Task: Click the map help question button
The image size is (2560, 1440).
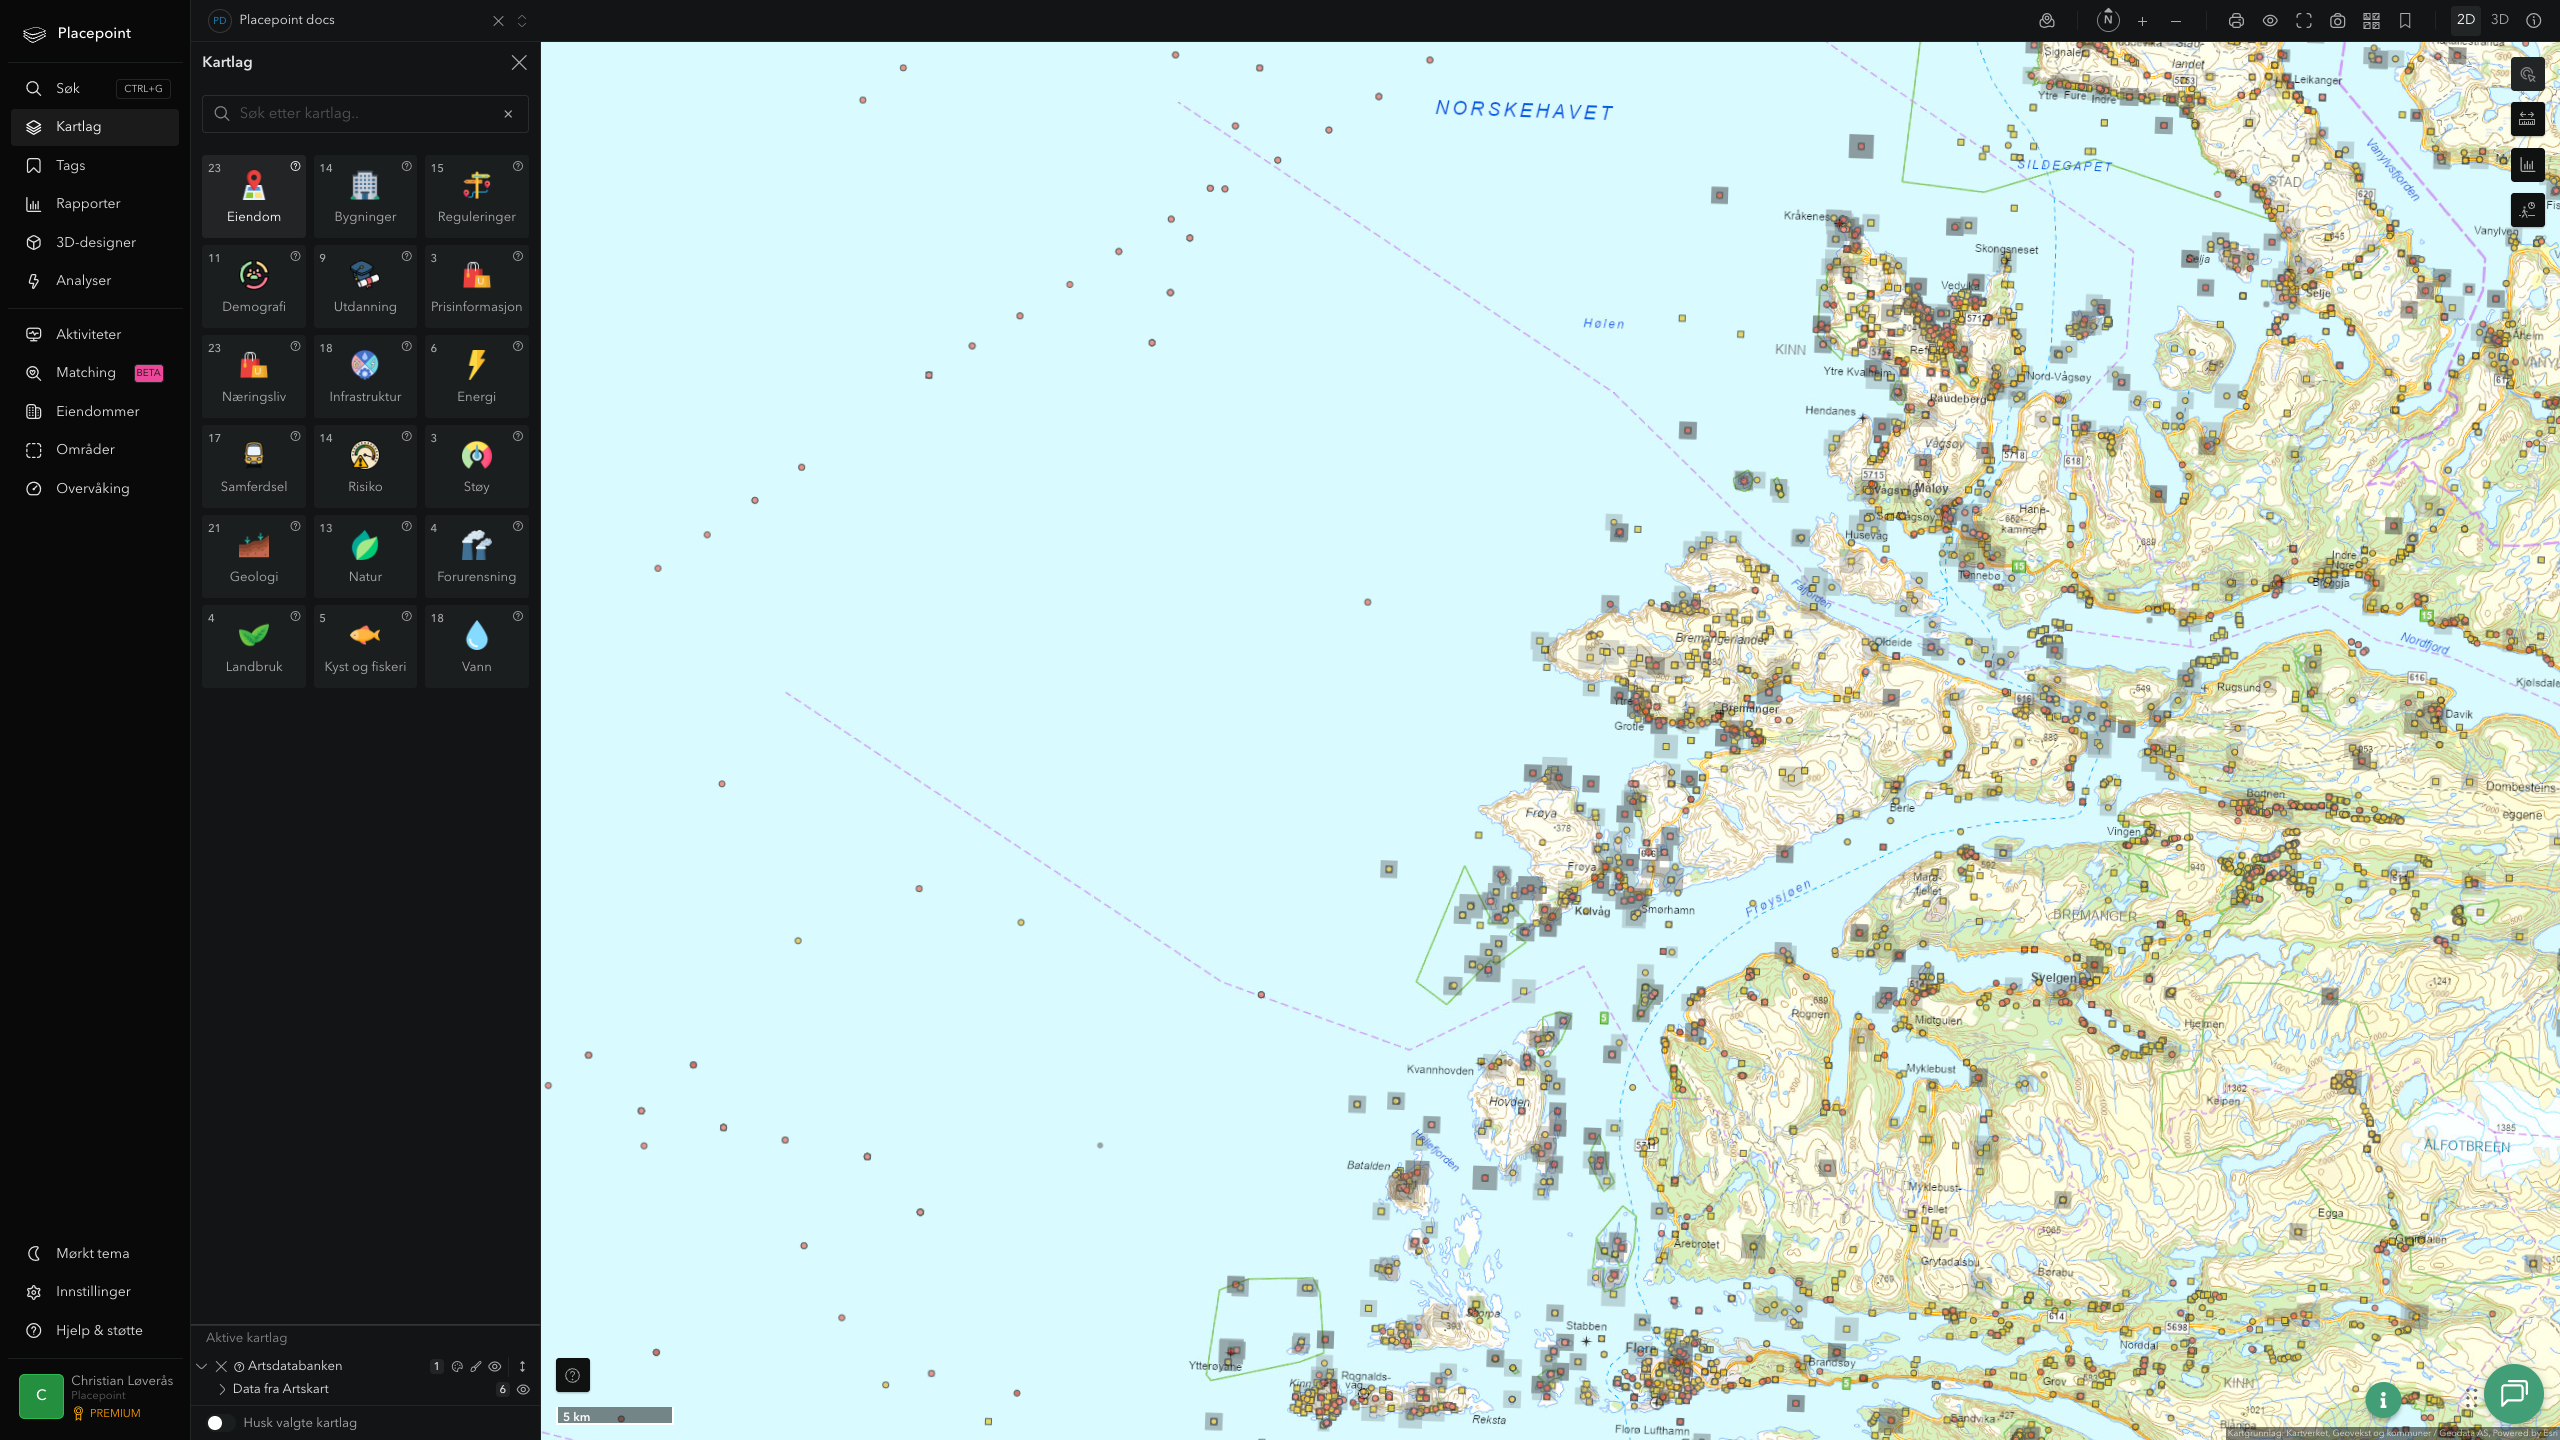Action: (572, 1375)
